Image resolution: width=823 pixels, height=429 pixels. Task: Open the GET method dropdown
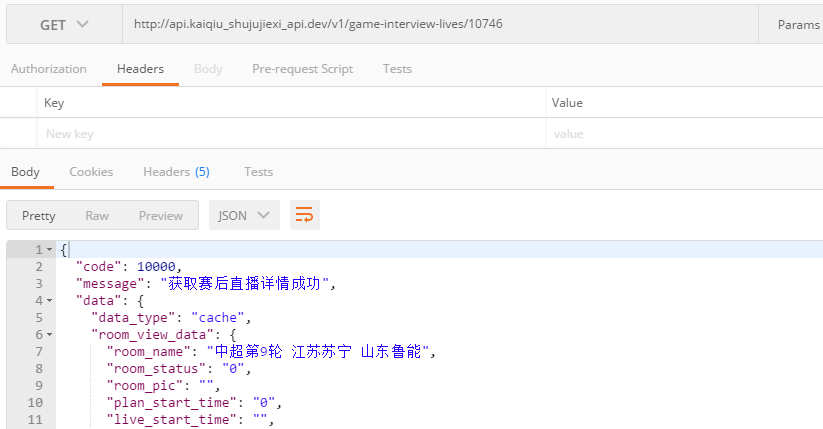click(64, 24)
